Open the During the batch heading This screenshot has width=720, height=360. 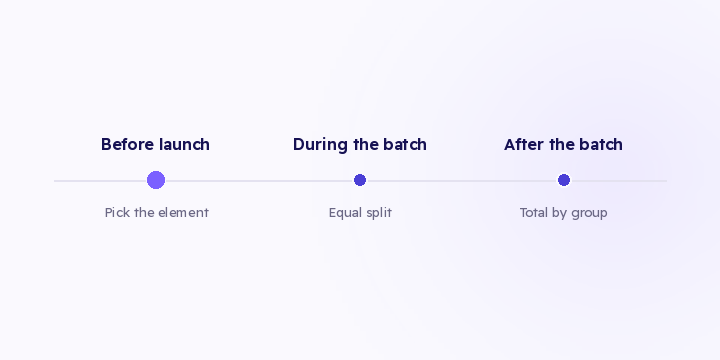pyautogui.click(x=360, y=144)
